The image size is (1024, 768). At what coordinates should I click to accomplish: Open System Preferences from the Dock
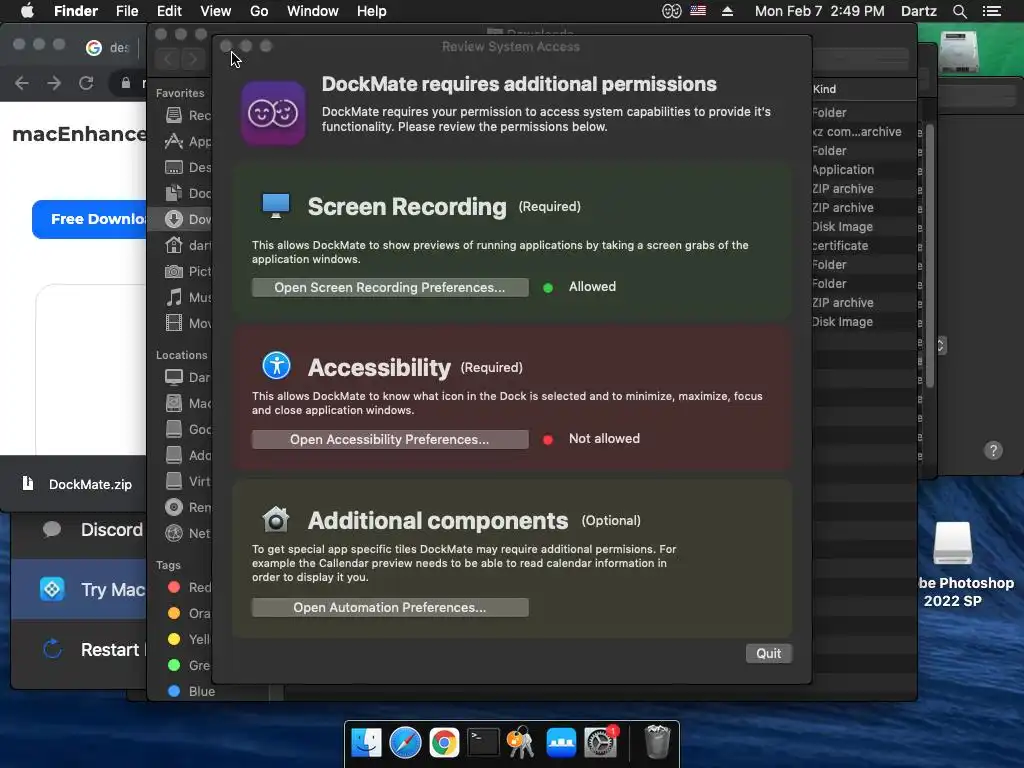pos(600,743)
